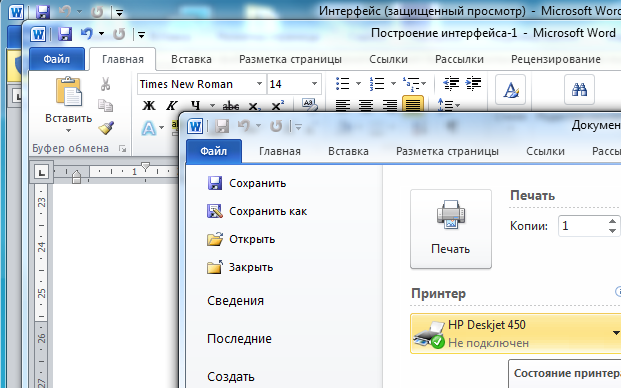Open Customize Quick Access Toolbar in Построение интерфейса-1

[141, 35]
